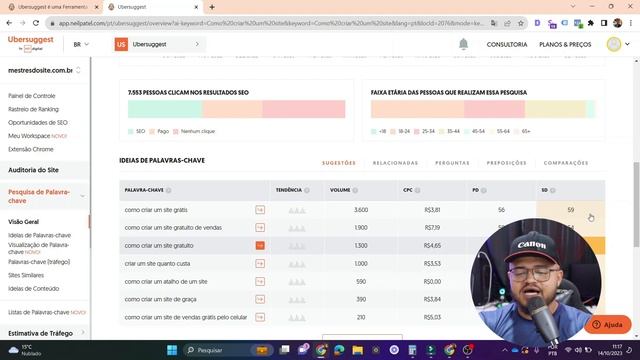The width and height of the screenshot is (640, 360).
Task: Open the mestresdosite.com.br site selector
Action: [44, 70]
